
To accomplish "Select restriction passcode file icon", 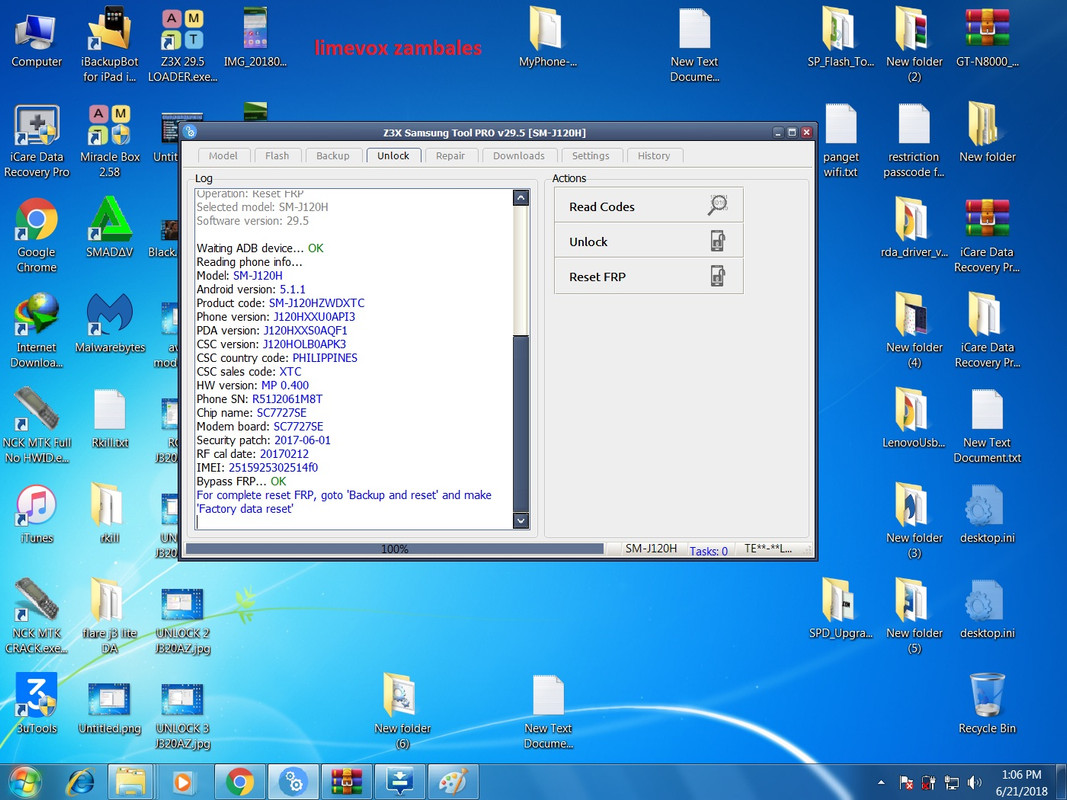I will (x=914, y=141).
